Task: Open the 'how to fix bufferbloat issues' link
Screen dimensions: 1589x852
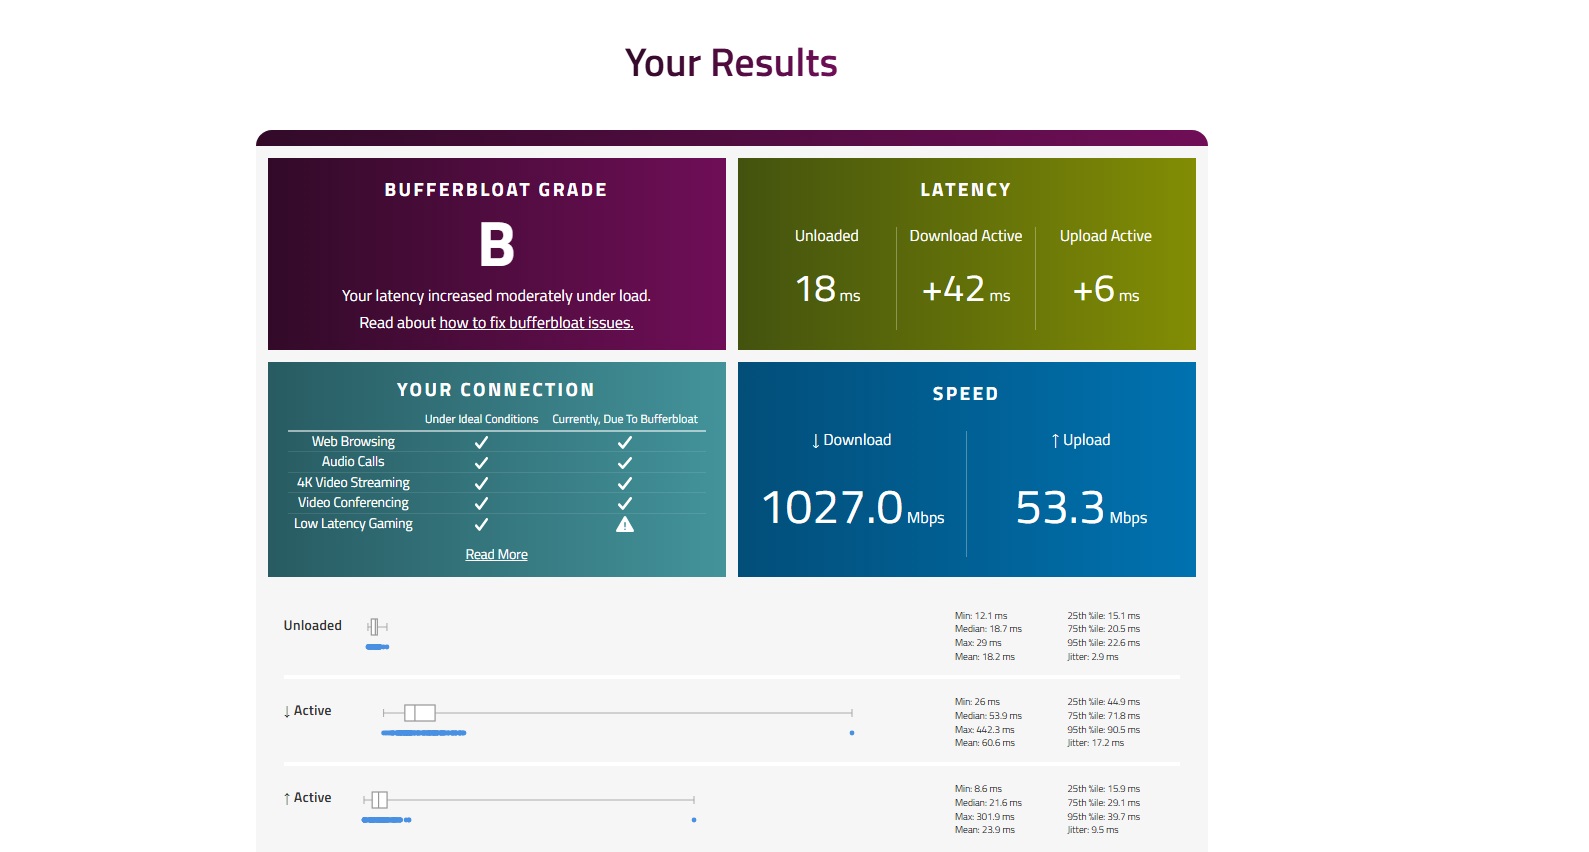Action: tap(536, 323)
